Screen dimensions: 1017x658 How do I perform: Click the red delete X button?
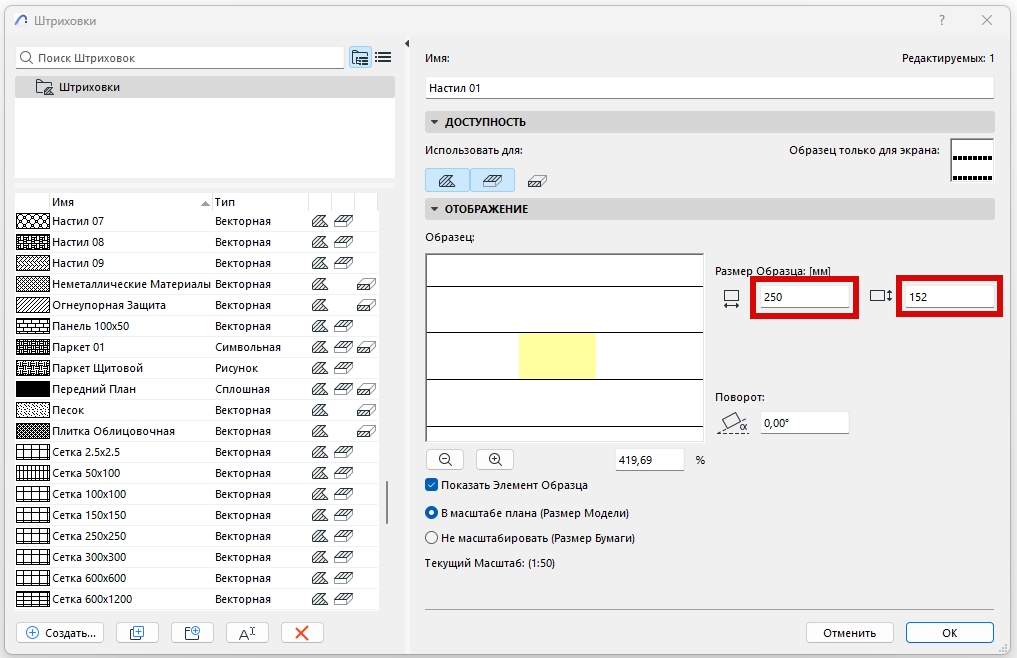(302, 633)
